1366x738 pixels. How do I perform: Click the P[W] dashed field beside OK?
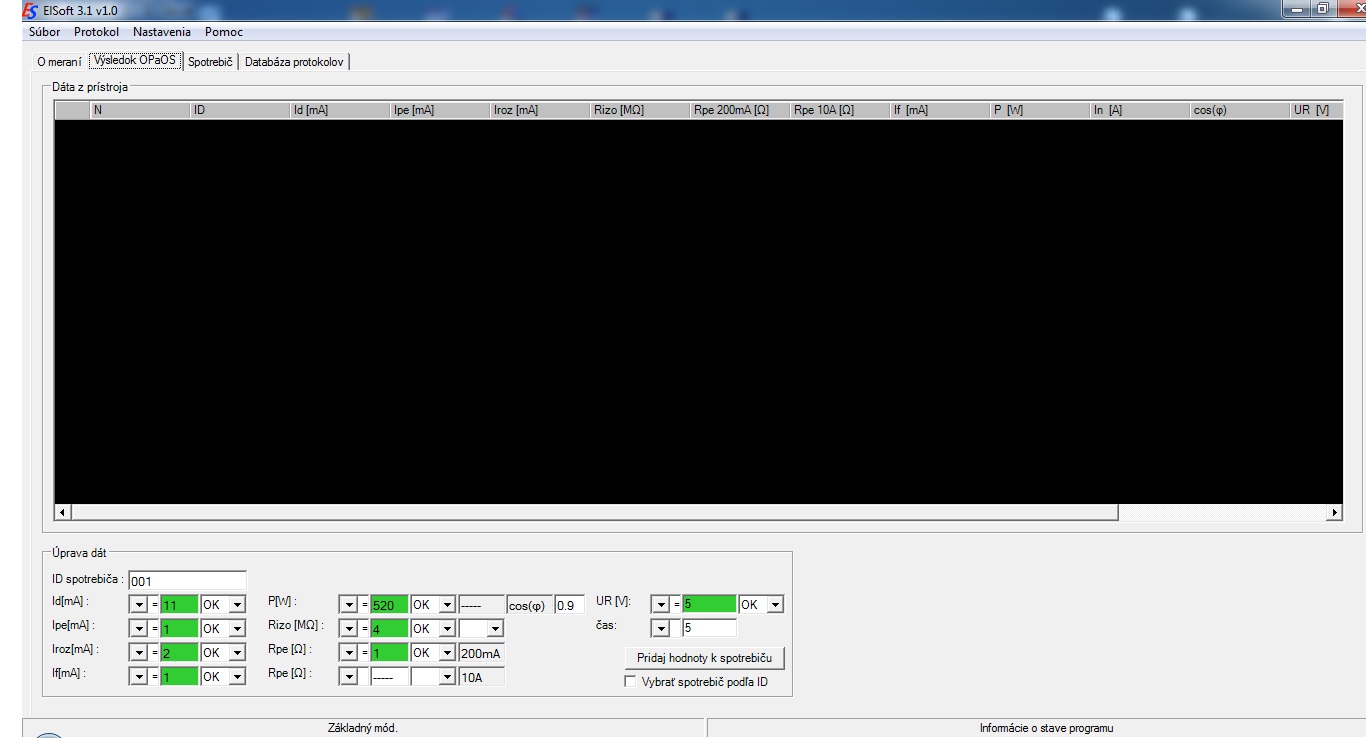[481, 604]
